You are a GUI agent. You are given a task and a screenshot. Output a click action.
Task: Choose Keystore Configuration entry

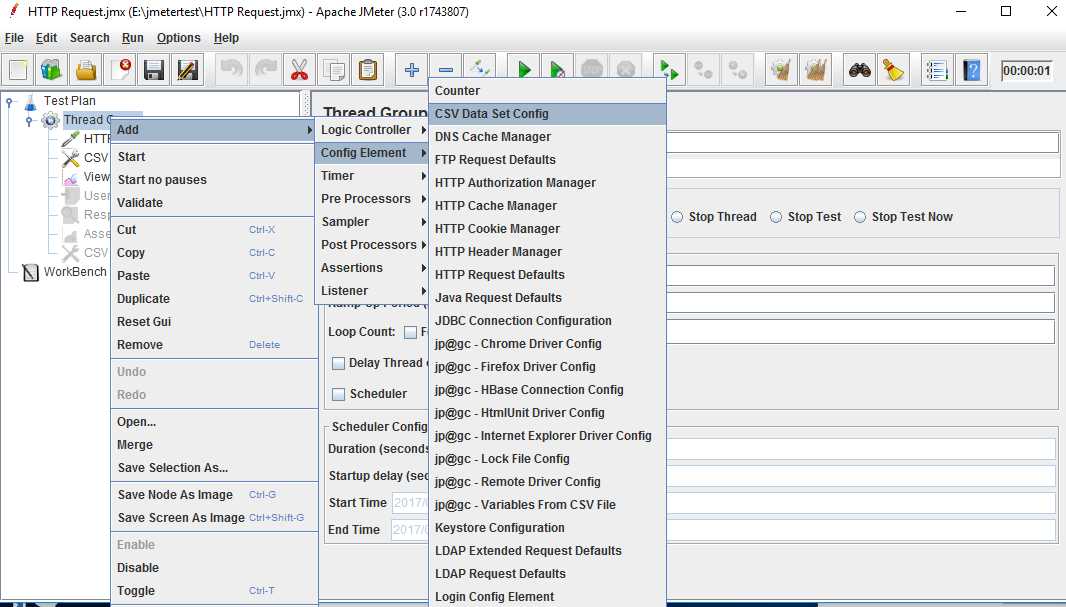tap(547, 528)
